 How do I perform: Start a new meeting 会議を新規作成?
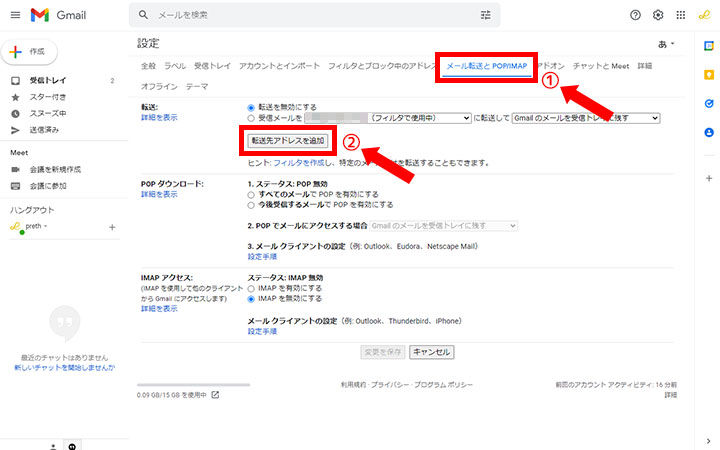coord(55,169)
